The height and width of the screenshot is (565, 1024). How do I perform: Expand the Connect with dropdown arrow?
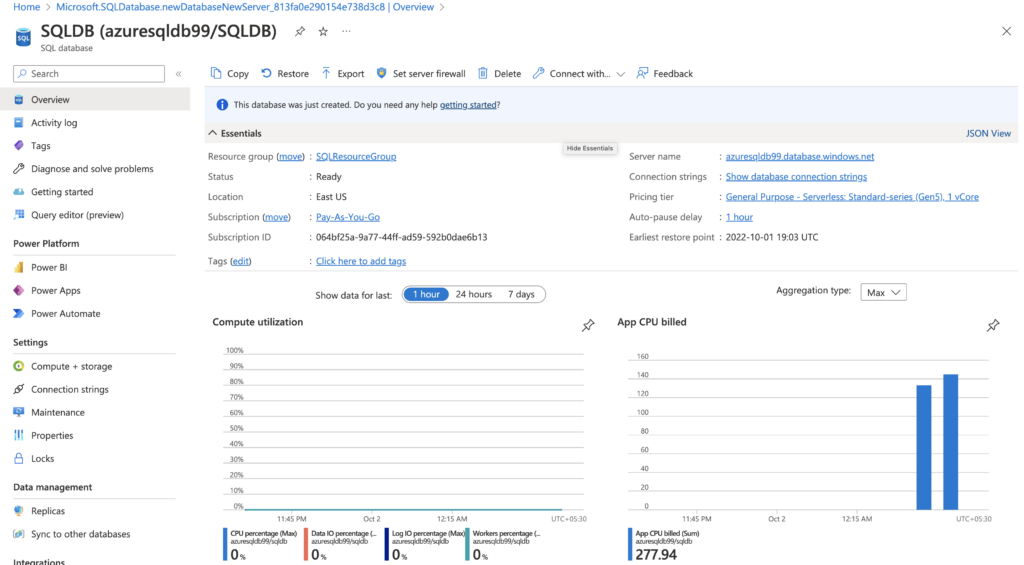click(x=621, y=74)
